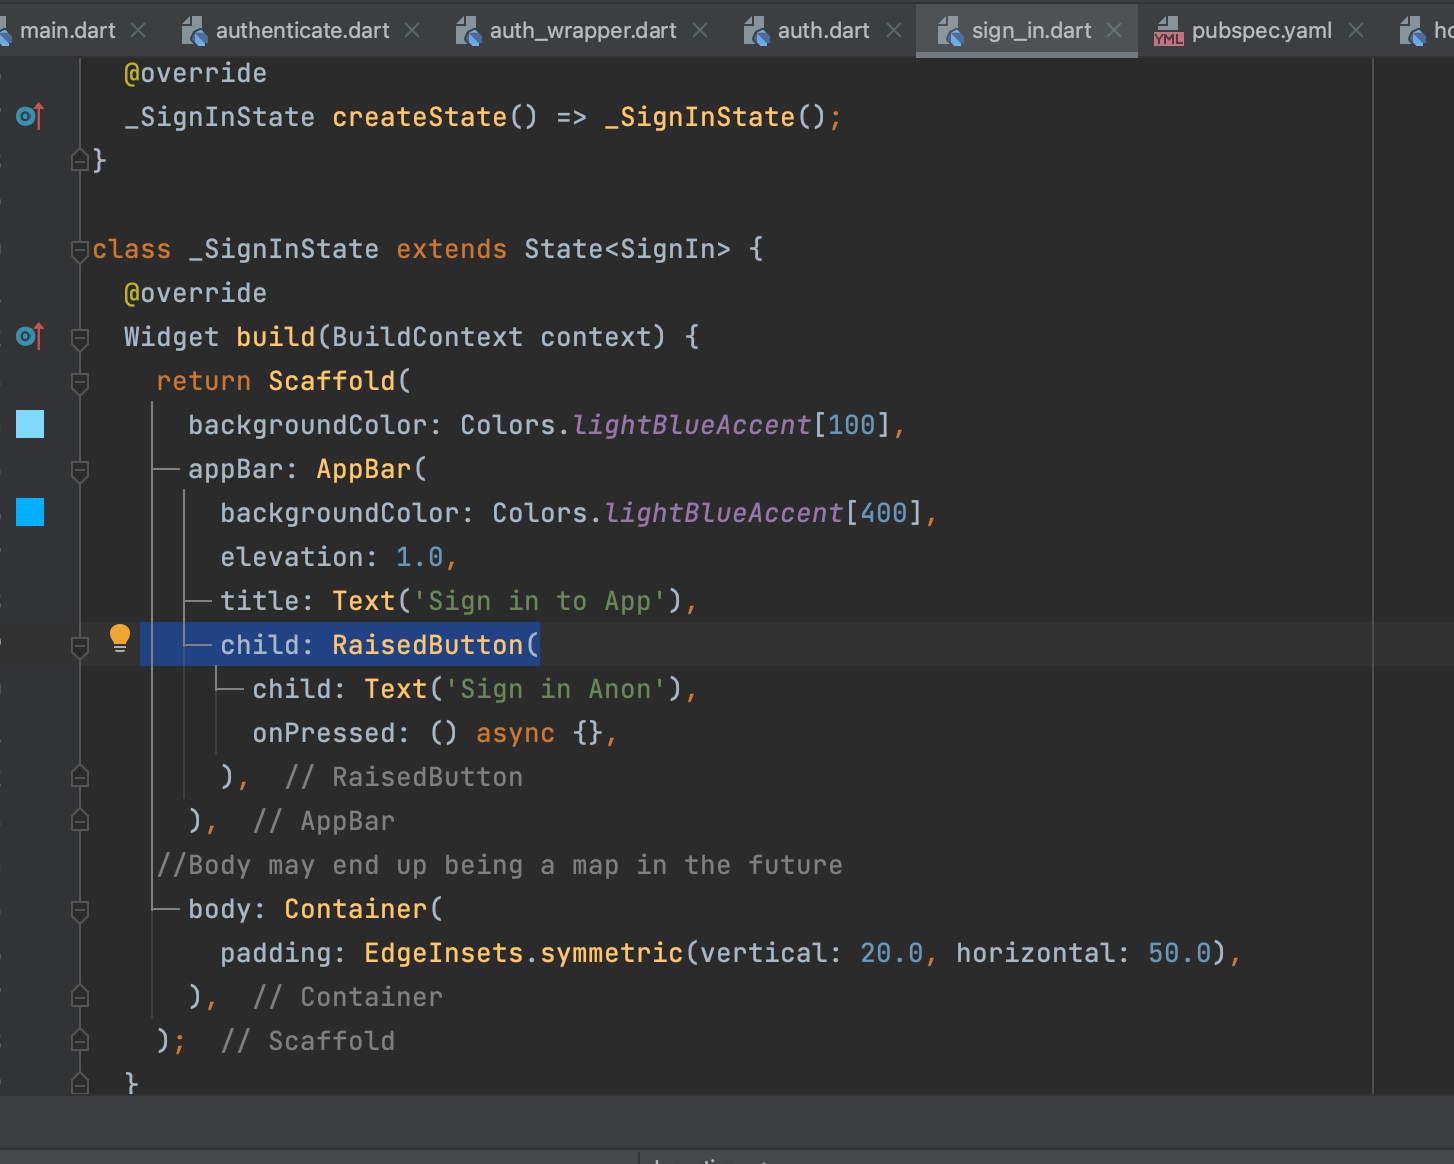
Task: Click the YML file icon on pubspec.yaml tab
Action: click(x=1168, y=31)
